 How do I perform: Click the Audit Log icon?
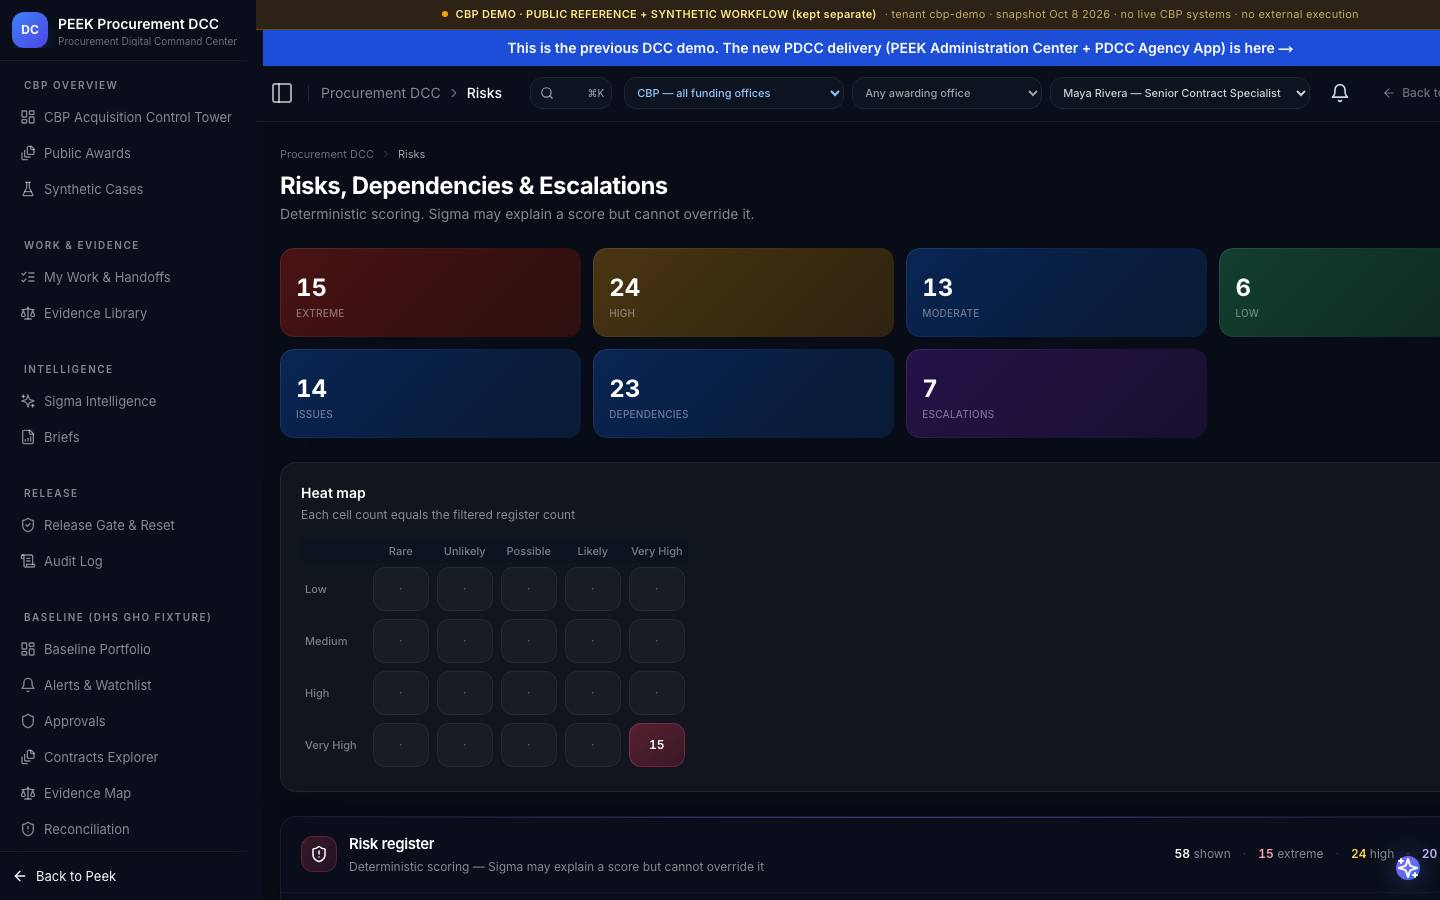pos(28,561)
